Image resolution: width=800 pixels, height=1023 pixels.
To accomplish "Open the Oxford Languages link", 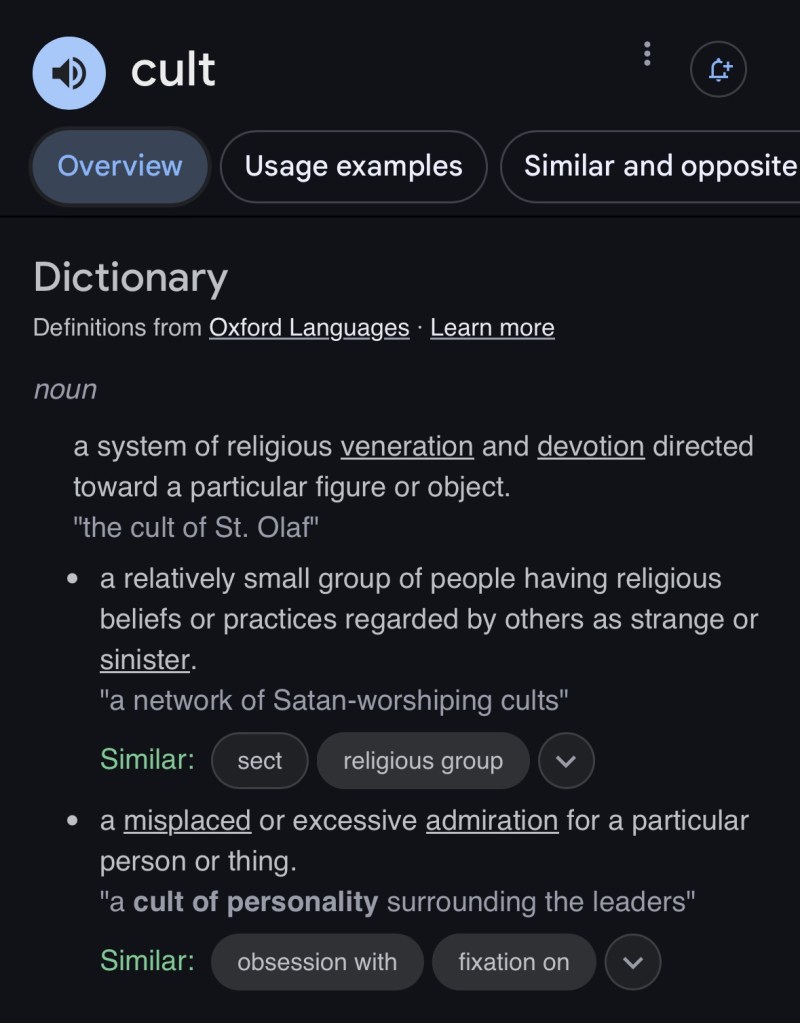I will coord(309,328).
